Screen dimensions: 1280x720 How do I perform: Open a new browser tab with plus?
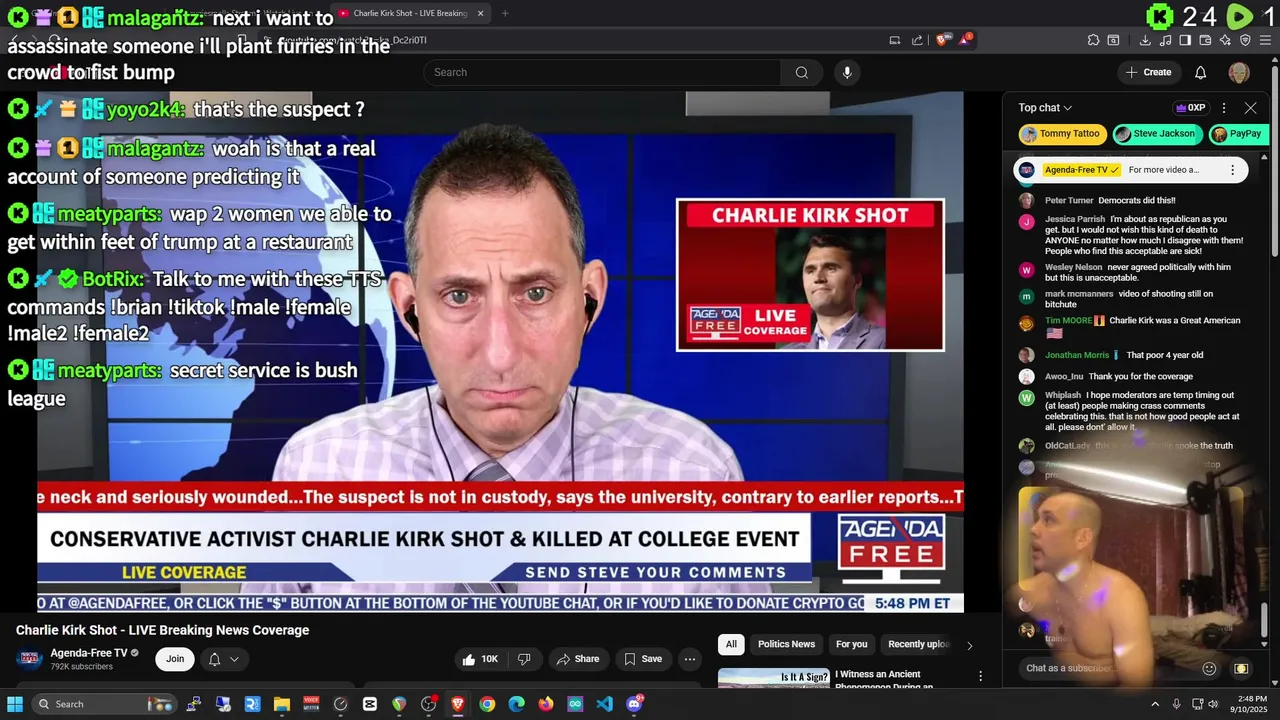tap(505, 13)
